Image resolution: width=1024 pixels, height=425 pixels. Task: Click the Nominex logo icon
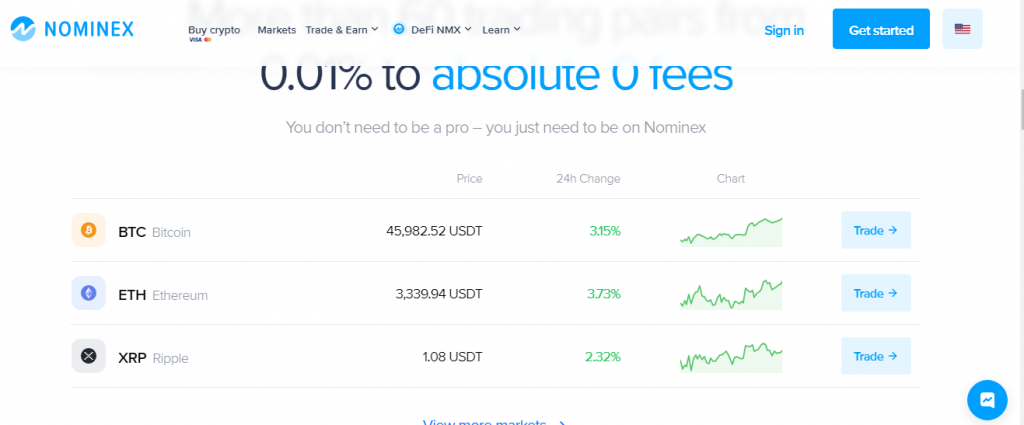24,29
